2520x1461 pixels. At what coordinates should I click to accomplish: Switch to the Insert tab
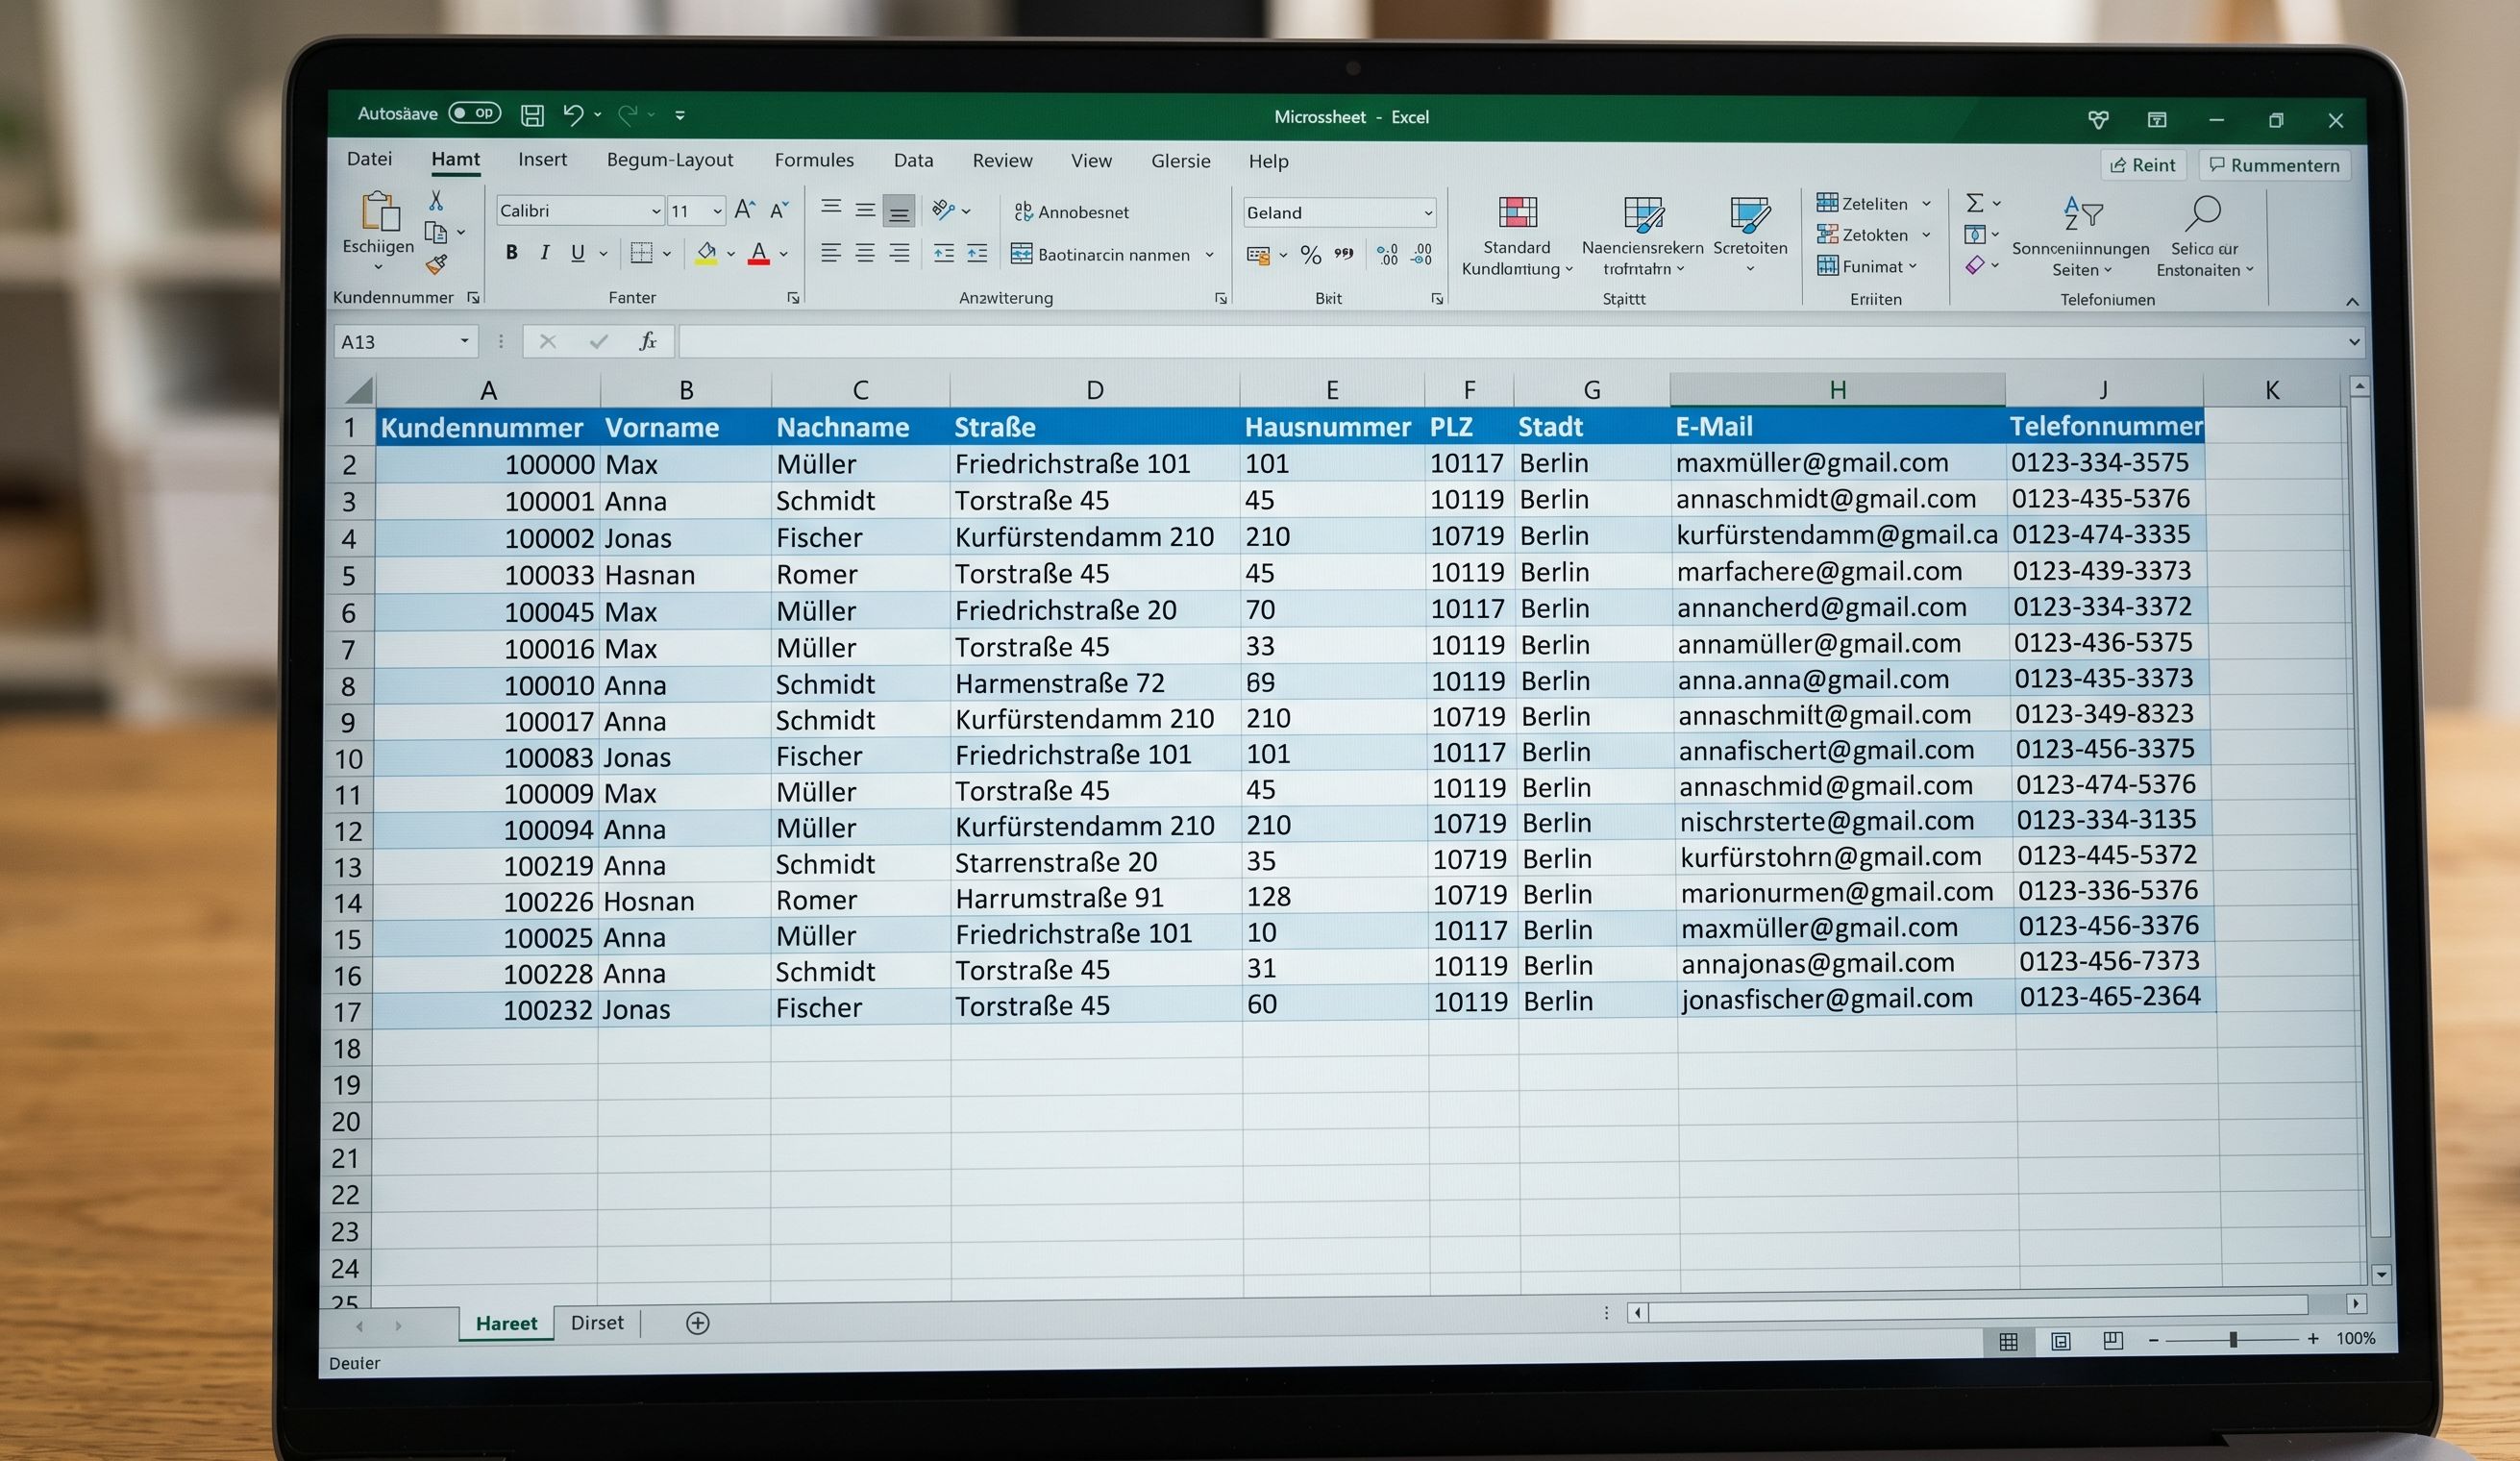[x=542, y=159]
